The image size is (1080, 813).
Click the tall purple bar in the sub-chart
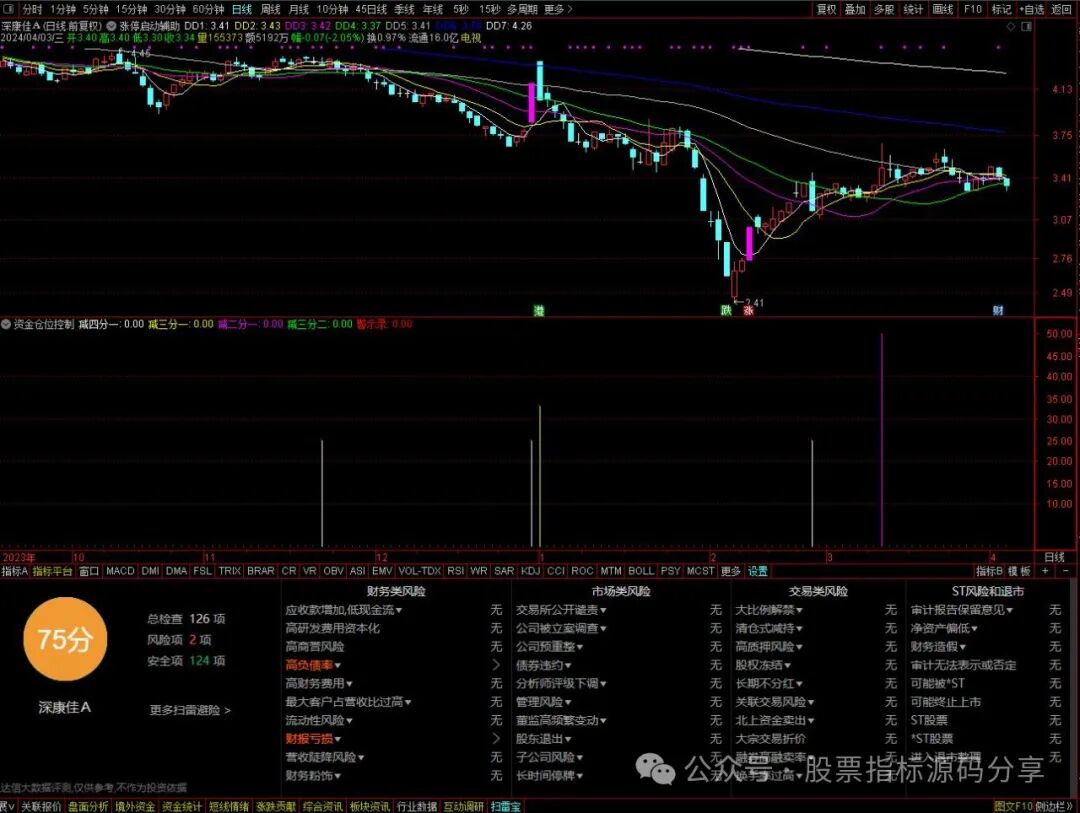click(x=882, y=440)
